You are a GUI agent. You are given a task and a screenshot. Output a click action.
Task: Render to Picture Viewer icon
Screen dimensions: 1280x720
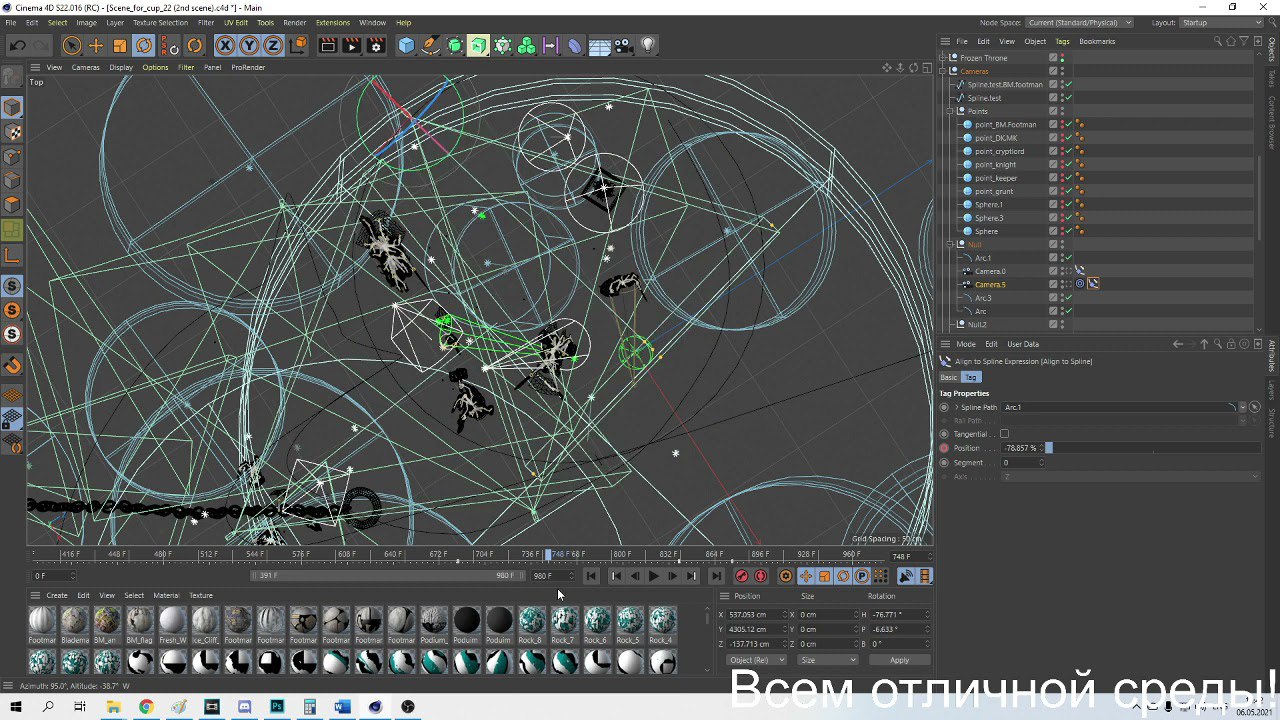[351, 45]
